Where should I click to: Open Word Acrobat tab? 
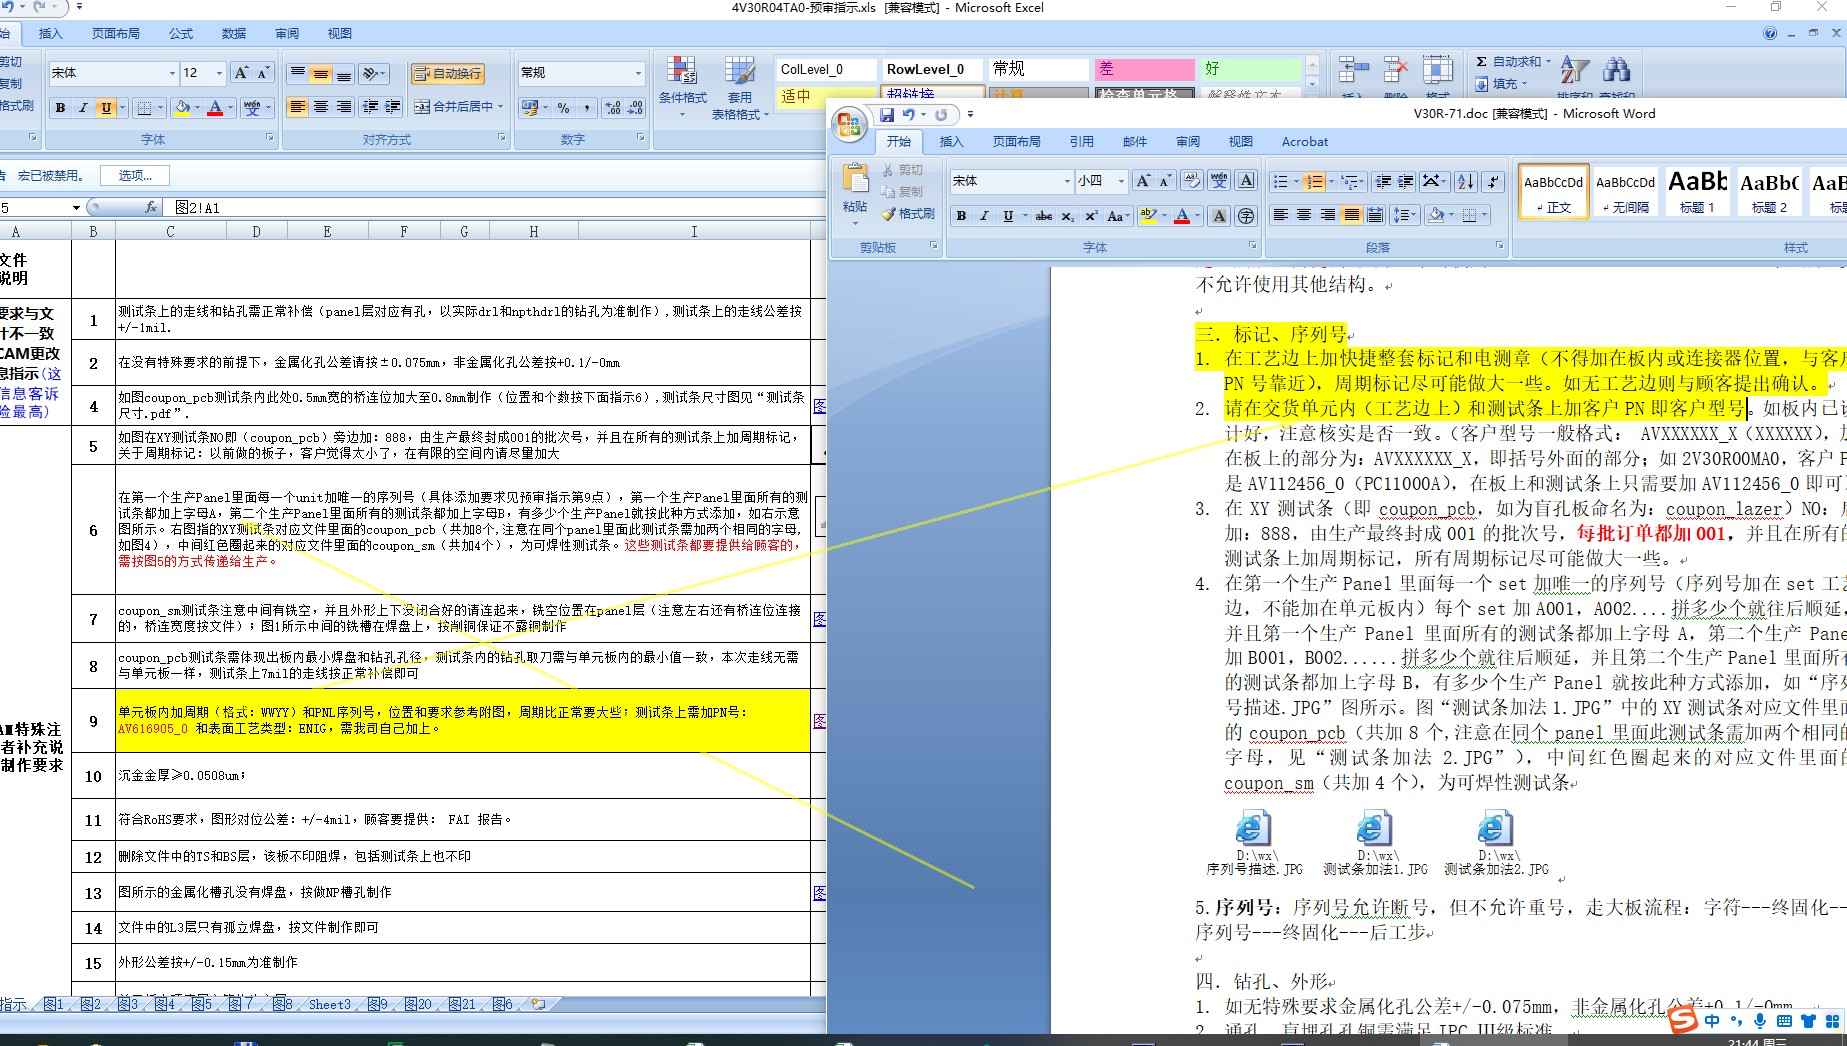click(1305, 142)
